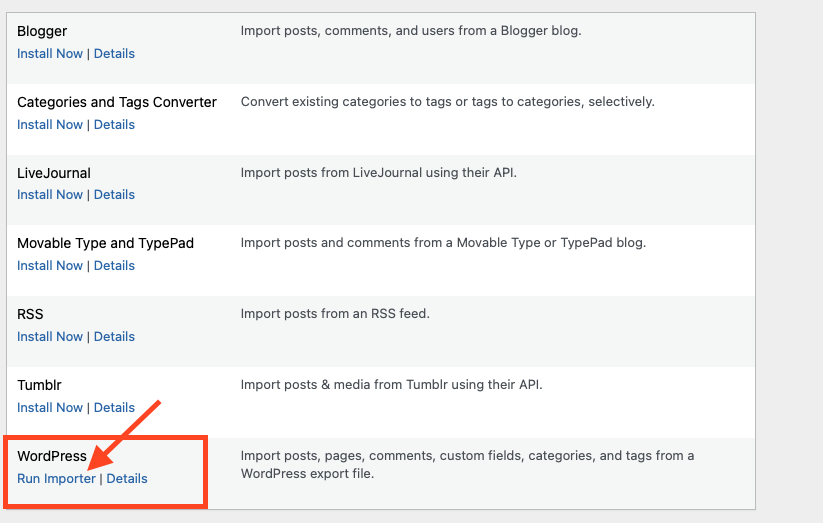Viewport: 823px width, 523px height.
Task: Click Install Now under Blogger
Action: 50,54
